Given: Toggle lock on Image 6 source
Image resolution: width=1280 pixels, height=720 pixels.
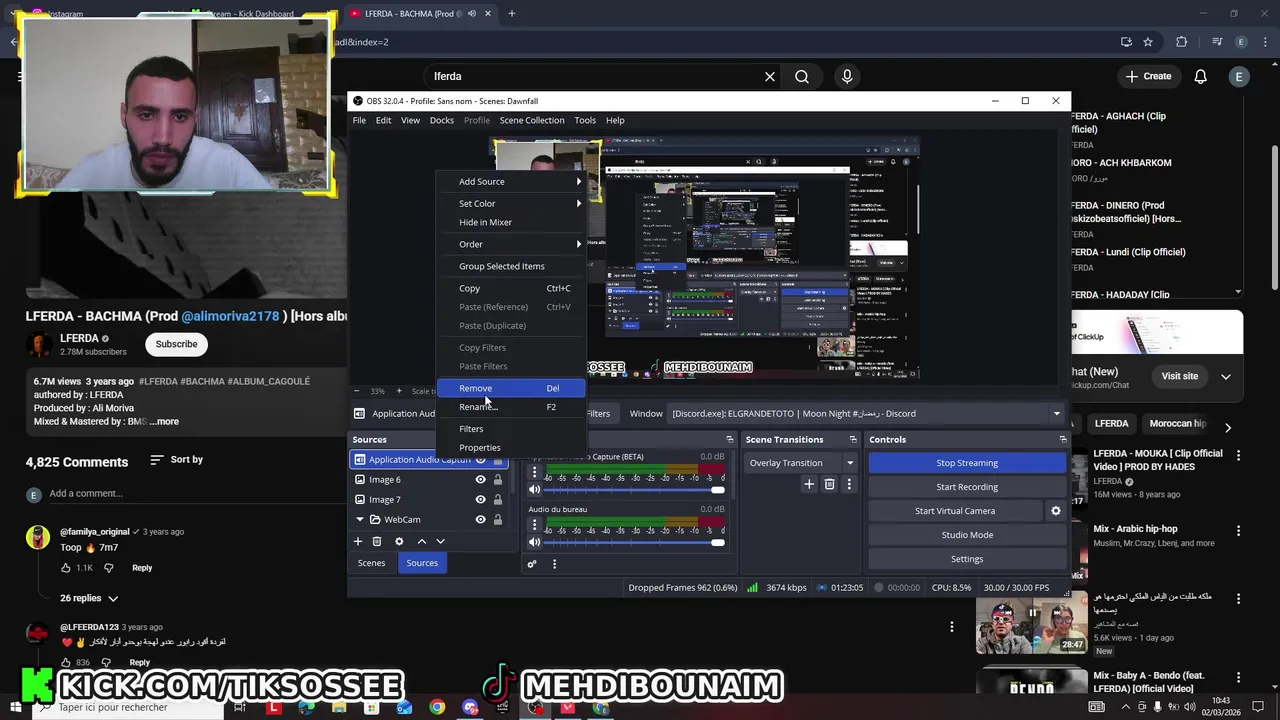Looking at the screenshot, I should [x=497, y=480].
